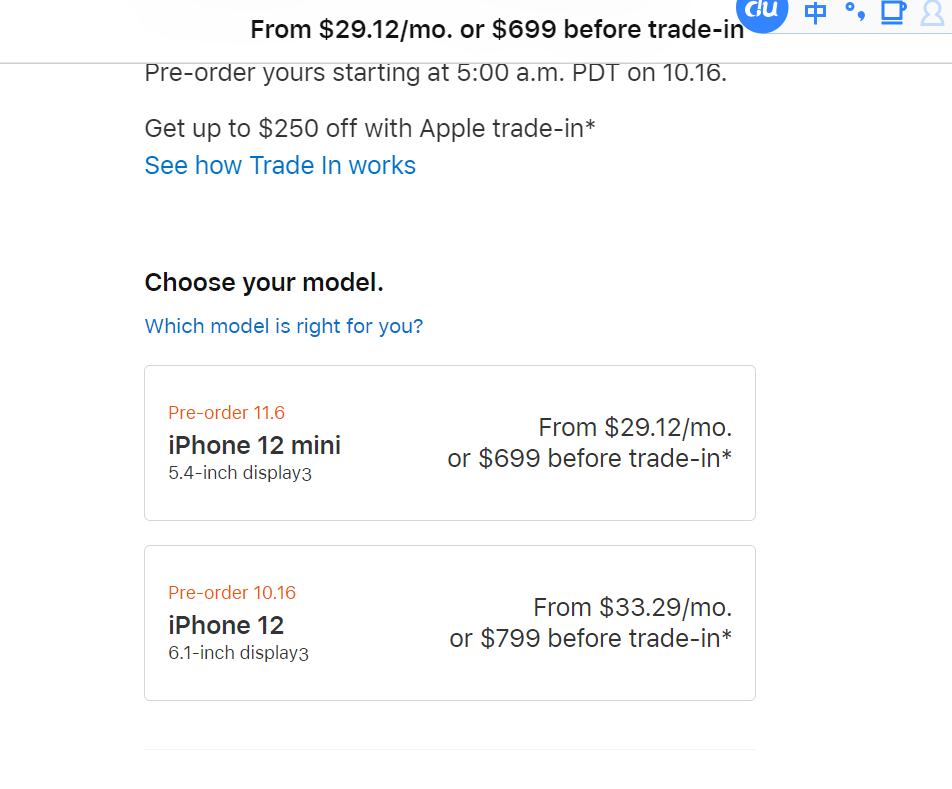Open the cup-shaped IME toolbox icon
952x789 pixels.
point(892,12)
